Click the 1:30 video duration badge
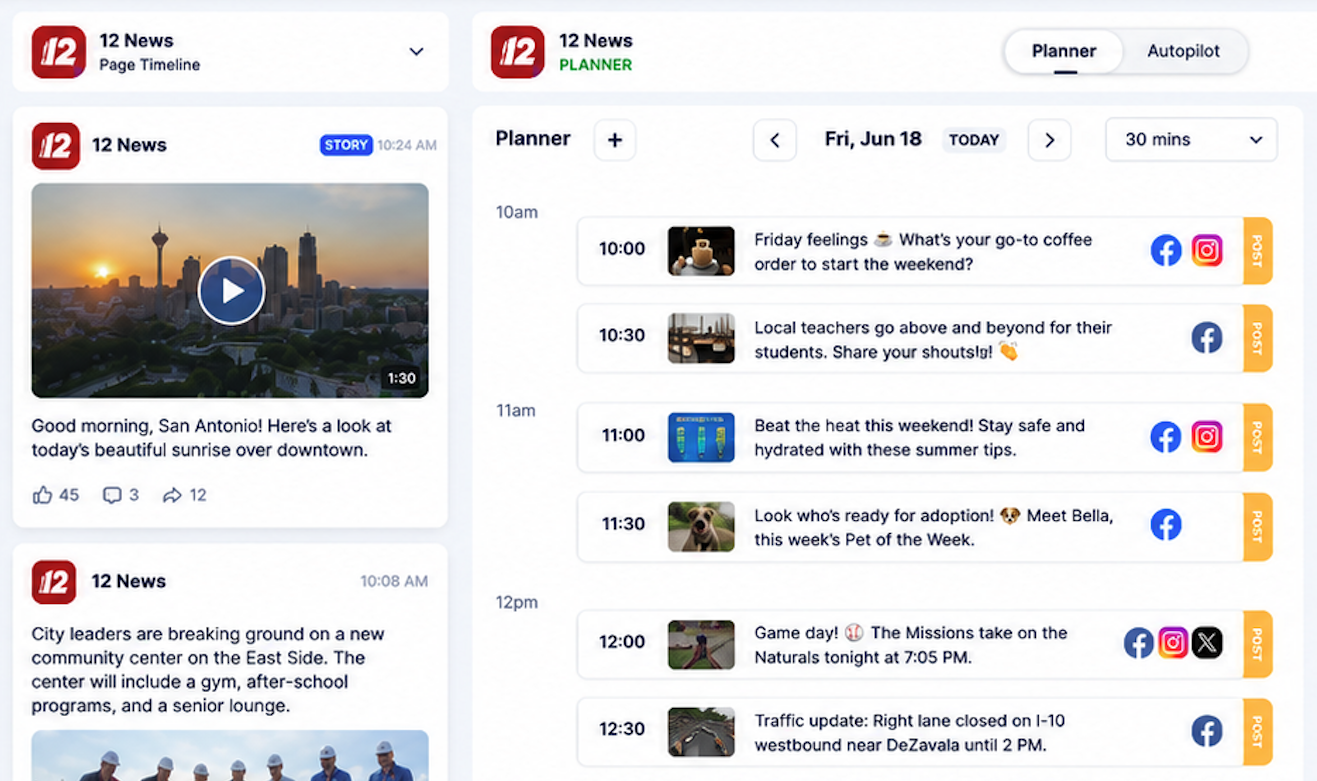The image size is (1317, 781). point(401,379)
